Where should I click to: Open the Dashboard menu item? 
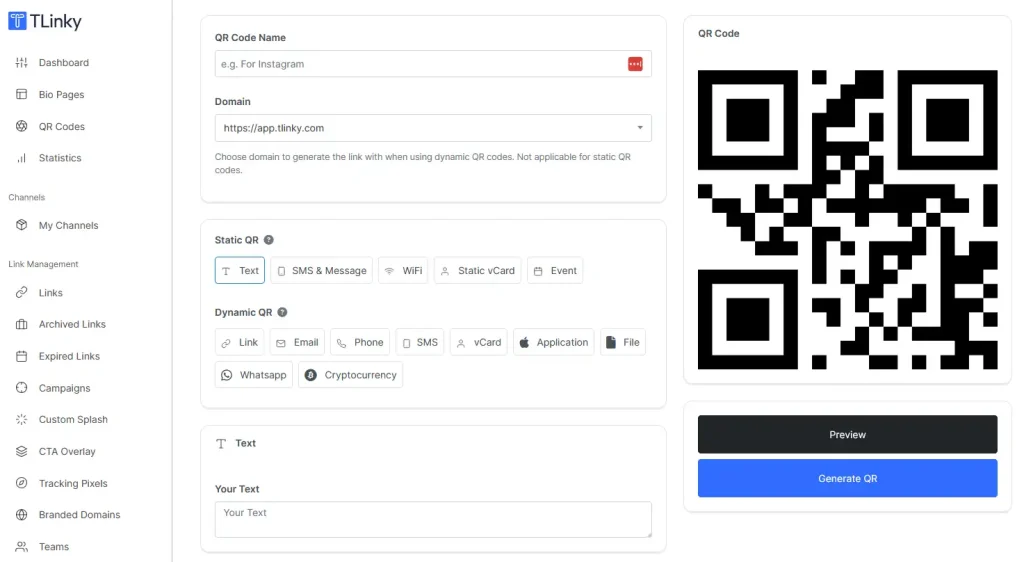(63, 63)
